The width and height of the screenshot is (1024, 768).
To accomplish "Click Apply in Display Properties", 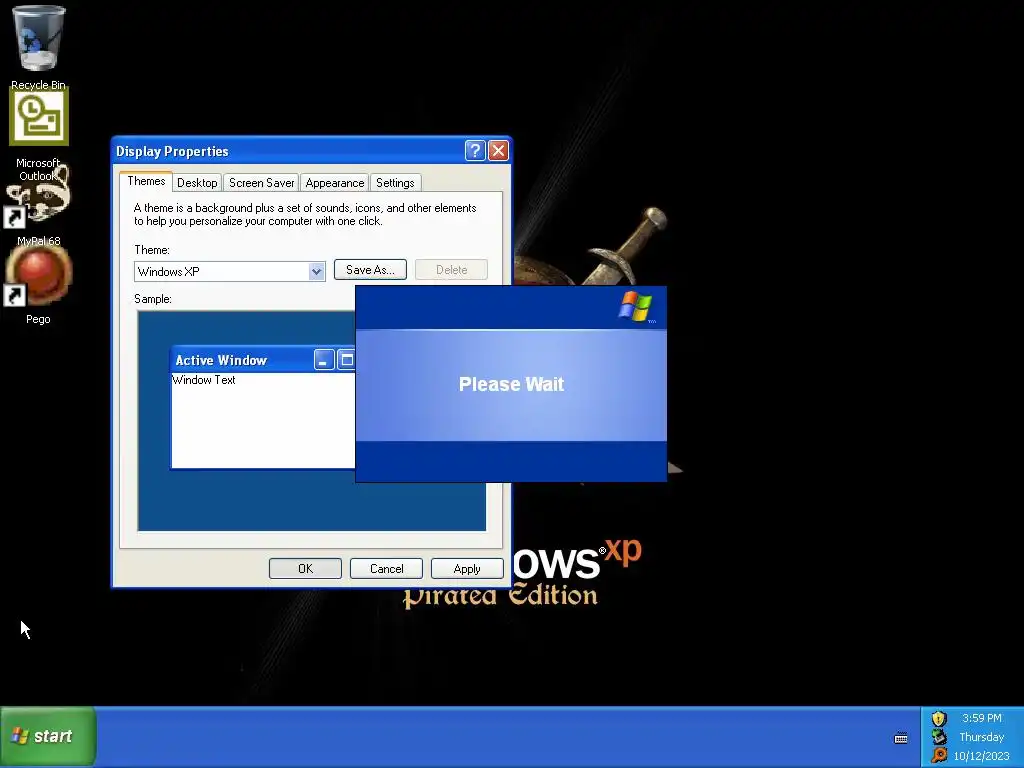I will click(467, 569).
